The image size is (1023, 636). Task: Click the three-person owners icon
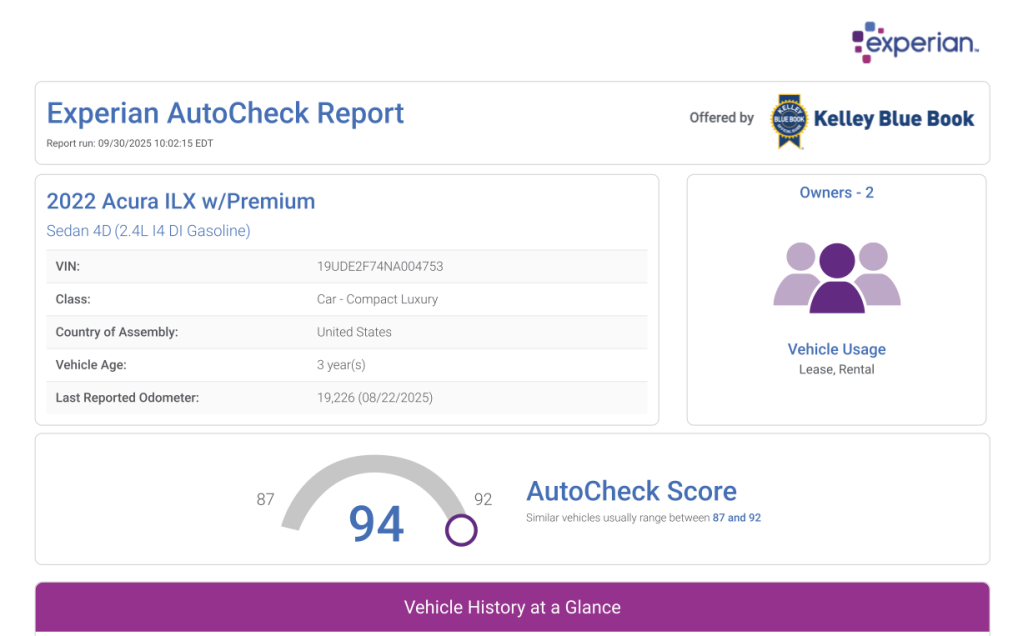click(x=836, y=277)
